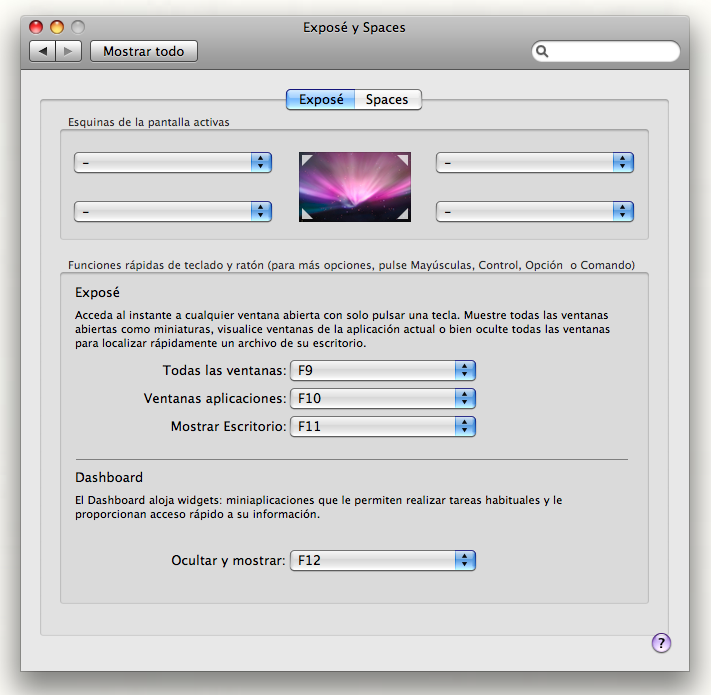Open "Todas las ventanas" F9 dropdown
711x695 pixels.
coord(383,370)
